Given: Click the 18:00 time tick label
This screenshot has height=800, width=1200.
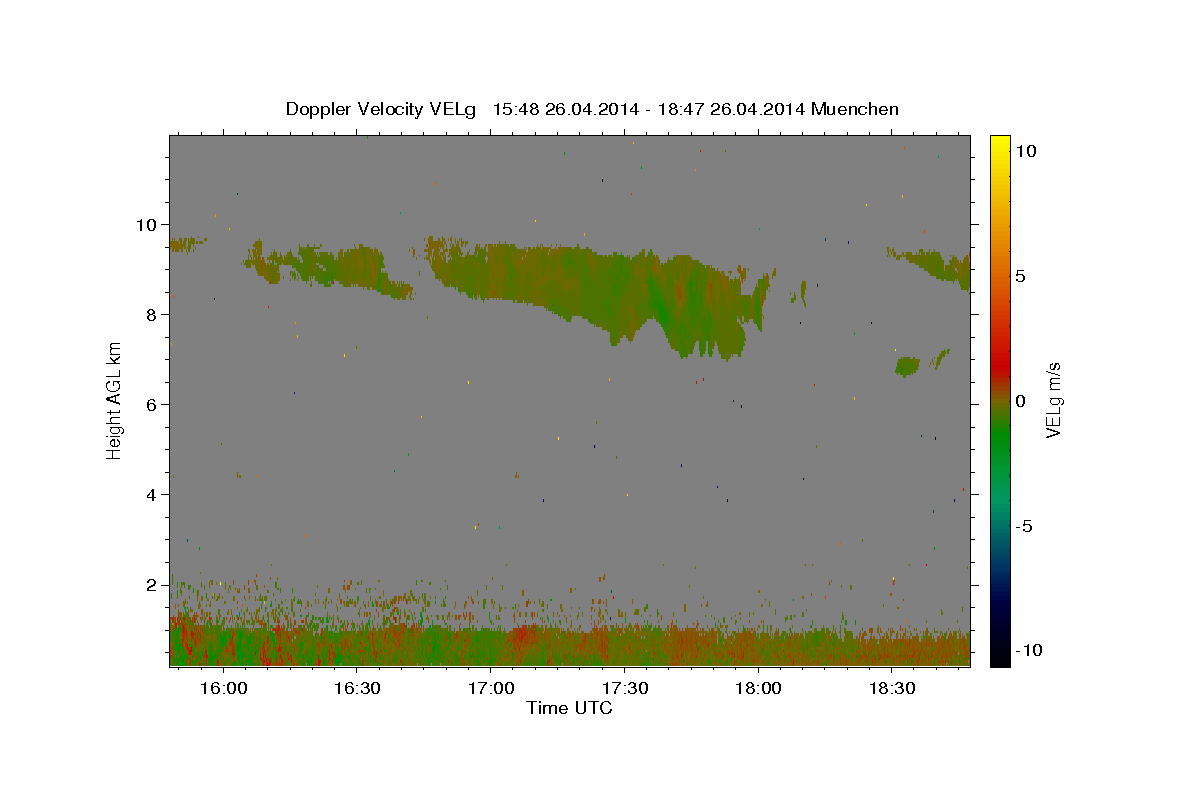Looking at the screenshot, I should click(758, 689).
